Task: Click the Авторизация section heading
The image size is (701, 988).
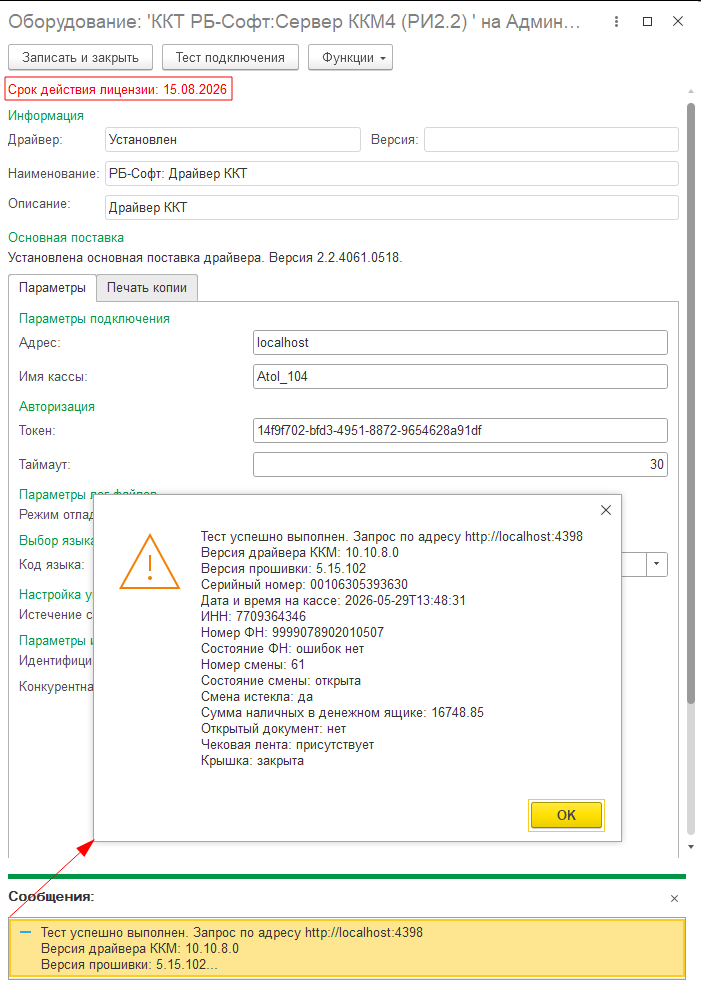Action: [x=57, y=406]
